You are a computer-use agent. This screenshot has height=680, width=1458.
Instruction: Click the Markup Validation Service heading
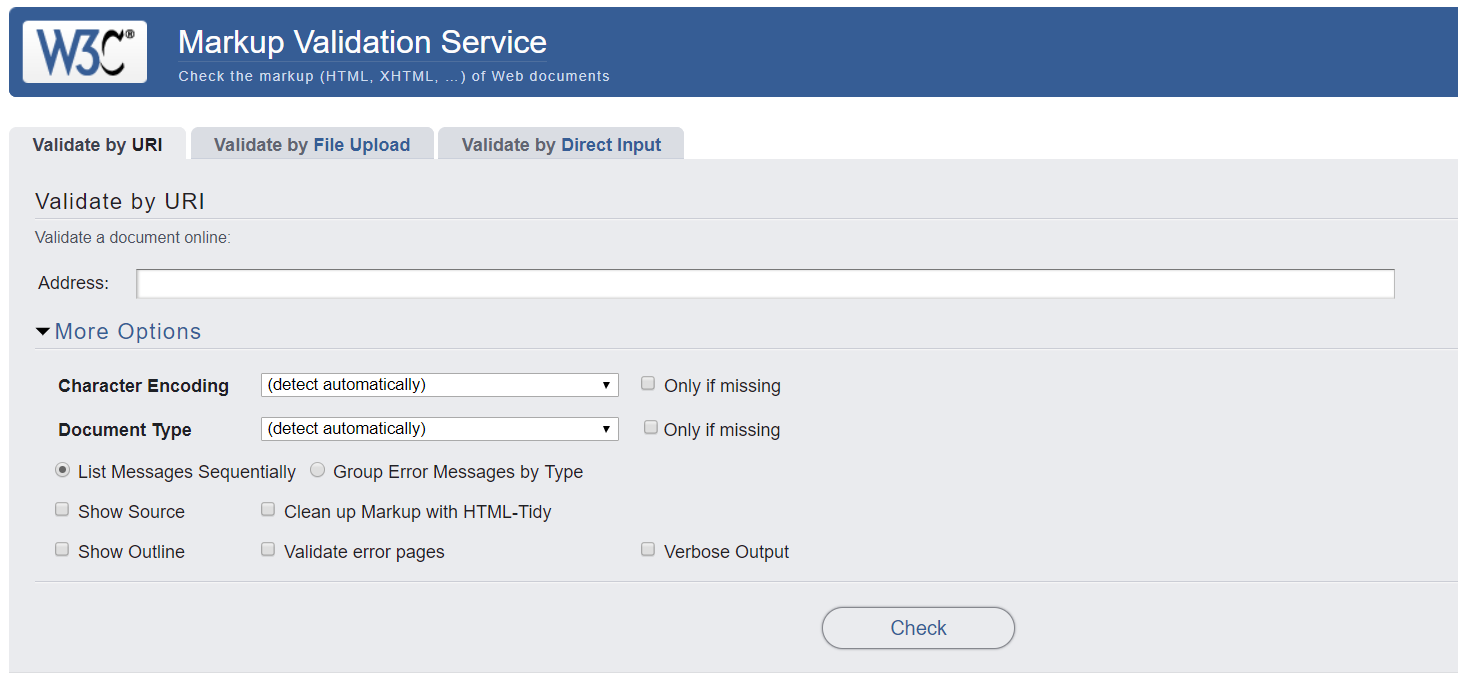coord(361,42)
